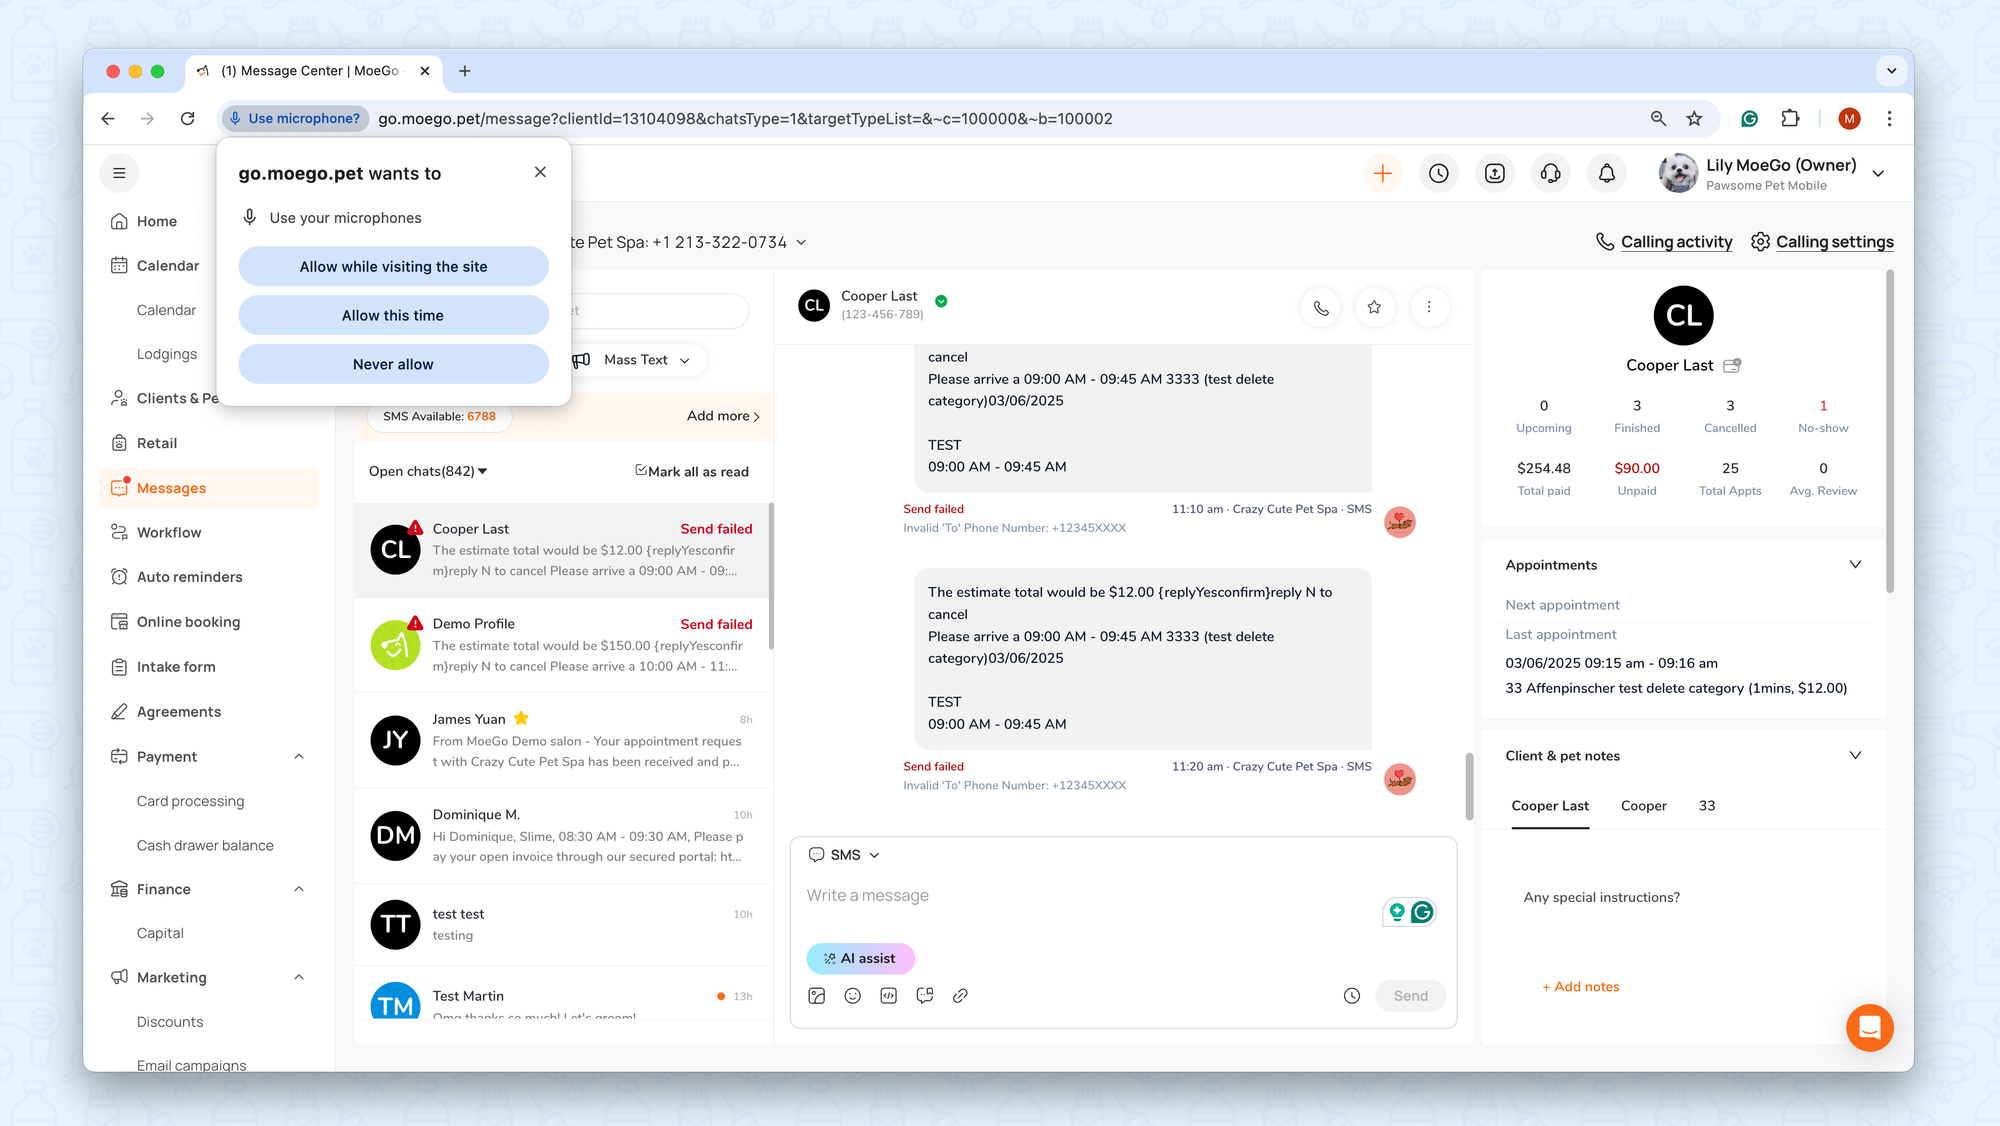2000x1126 pixels.
Task: Open Workflow in the sidebar
Action: point(169,533)
